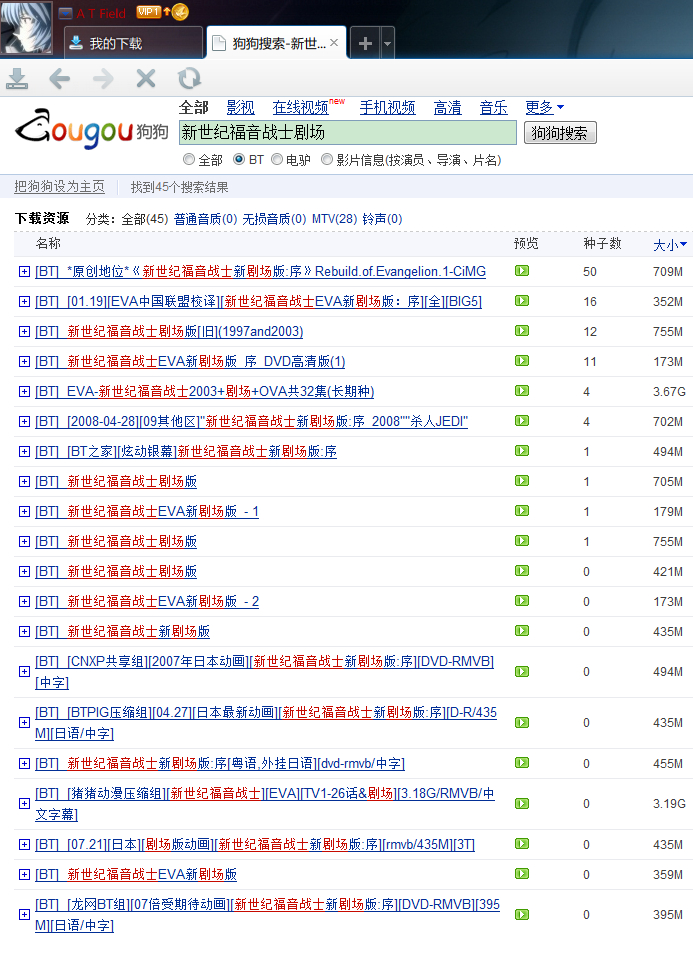Stop loading with the X icon
The height and width of the screenshot is (954, 693).
[x=146, y=78]
